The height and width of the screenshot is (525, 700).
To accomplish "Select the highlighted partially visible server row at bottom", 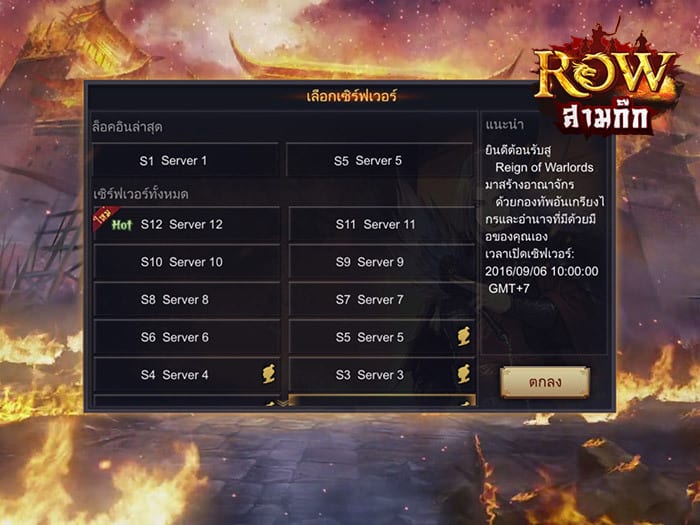I will pos(382,400).
